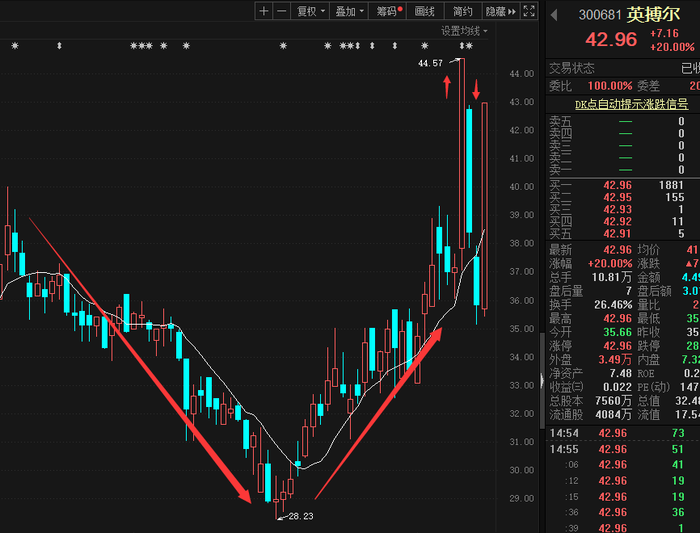Screen dimensions: 700x533
Task: Click the stock code 300681
Action: [x=600, y=15]
